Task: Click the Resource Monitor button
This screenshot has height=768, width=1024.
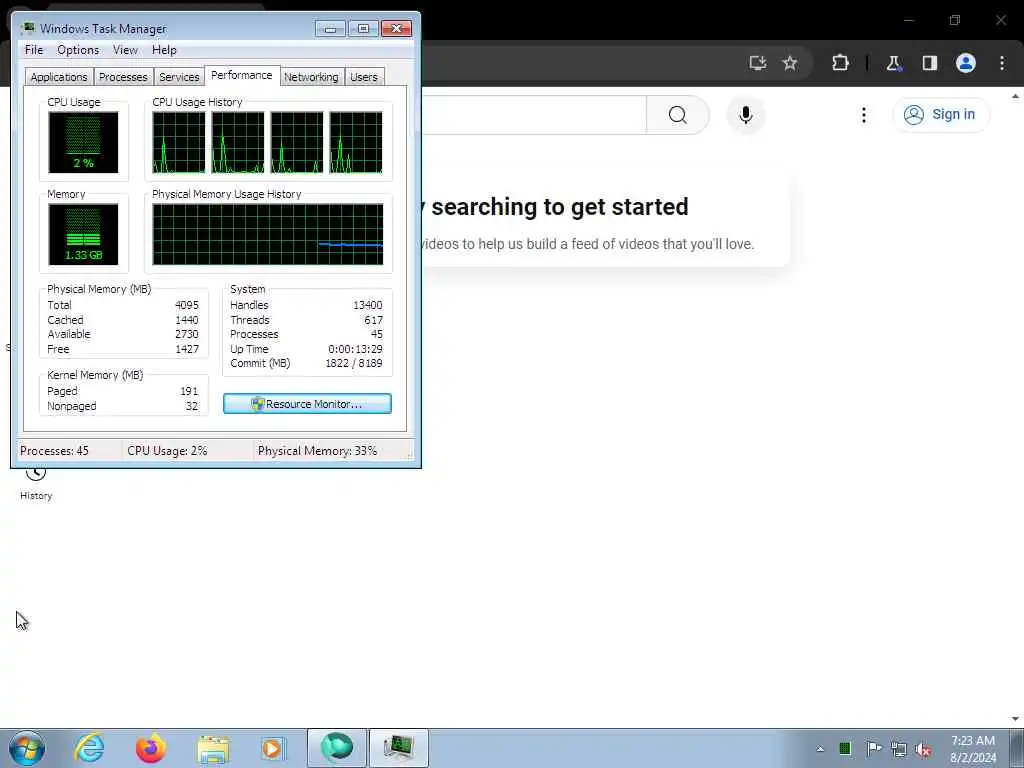Action: point(307,404)
